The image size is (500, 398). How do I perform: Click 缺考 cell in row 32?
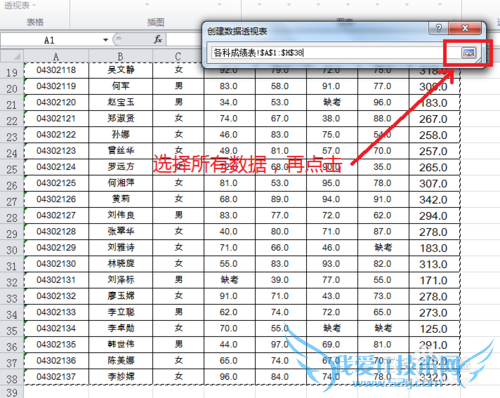click(x=229, y=280)
